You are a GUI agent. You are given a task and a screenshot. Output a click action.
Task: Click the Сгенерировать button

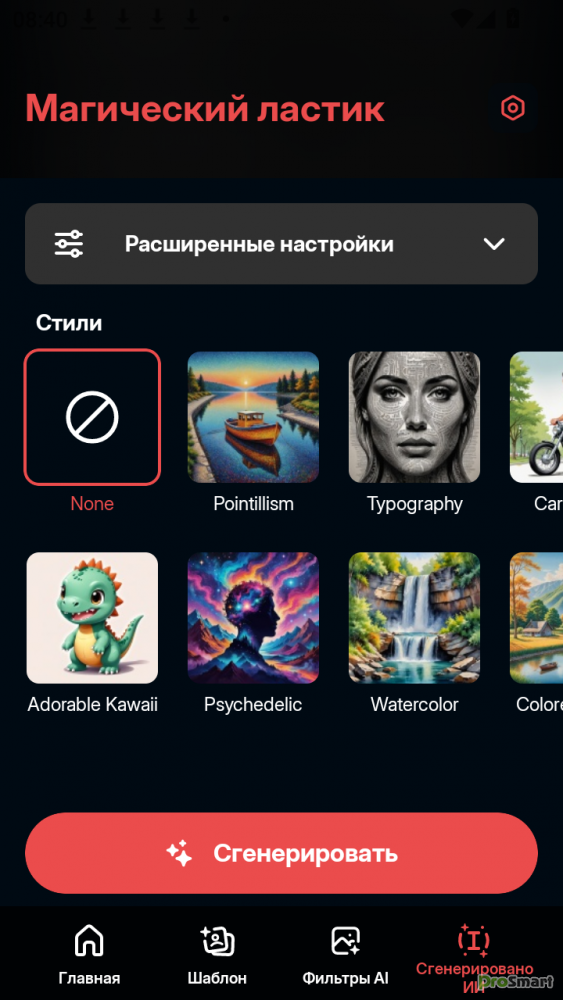(x=281, y=853)
